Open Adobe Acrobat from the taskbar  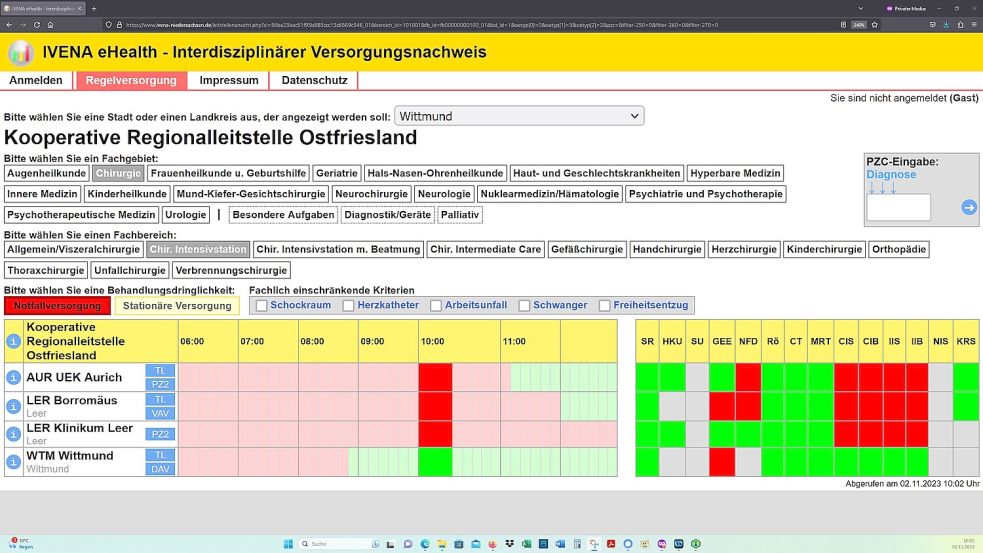(x=611, y=544)
